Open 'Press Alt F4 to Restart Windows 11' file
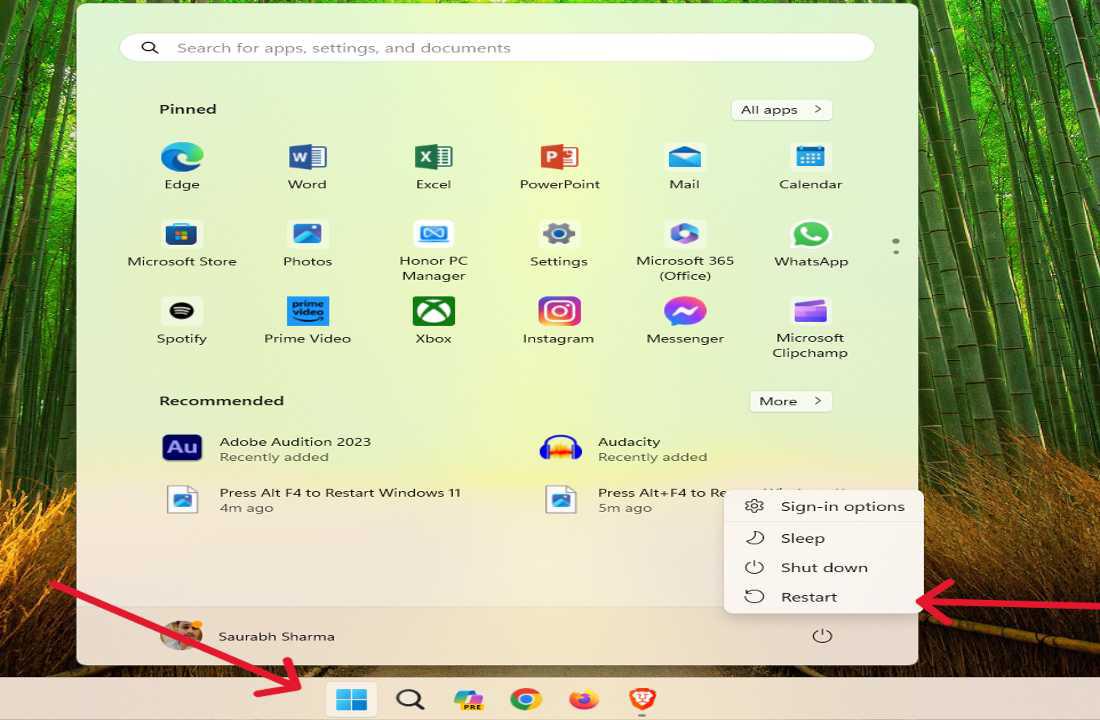The height and width of the screenshot is (720, 1100). (314, 500)
